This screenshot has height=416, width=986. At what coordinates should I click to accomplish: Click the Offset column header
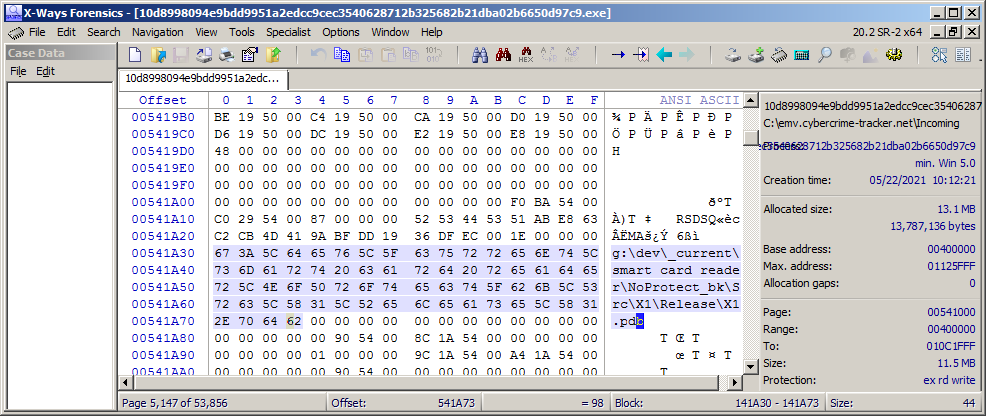(x=162, y=100)
